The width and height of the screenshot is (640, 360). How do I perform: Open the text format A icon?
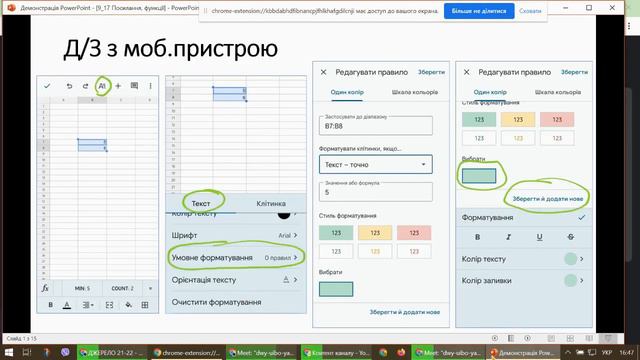102,86
